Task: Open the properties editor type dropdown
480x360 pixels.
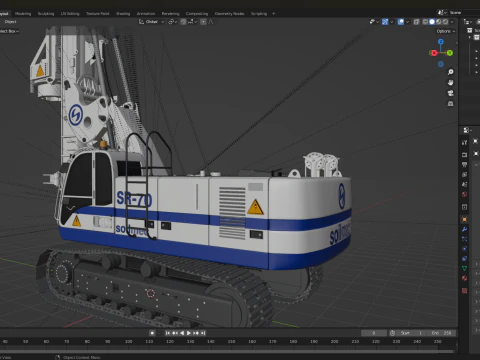Action: 467,130
